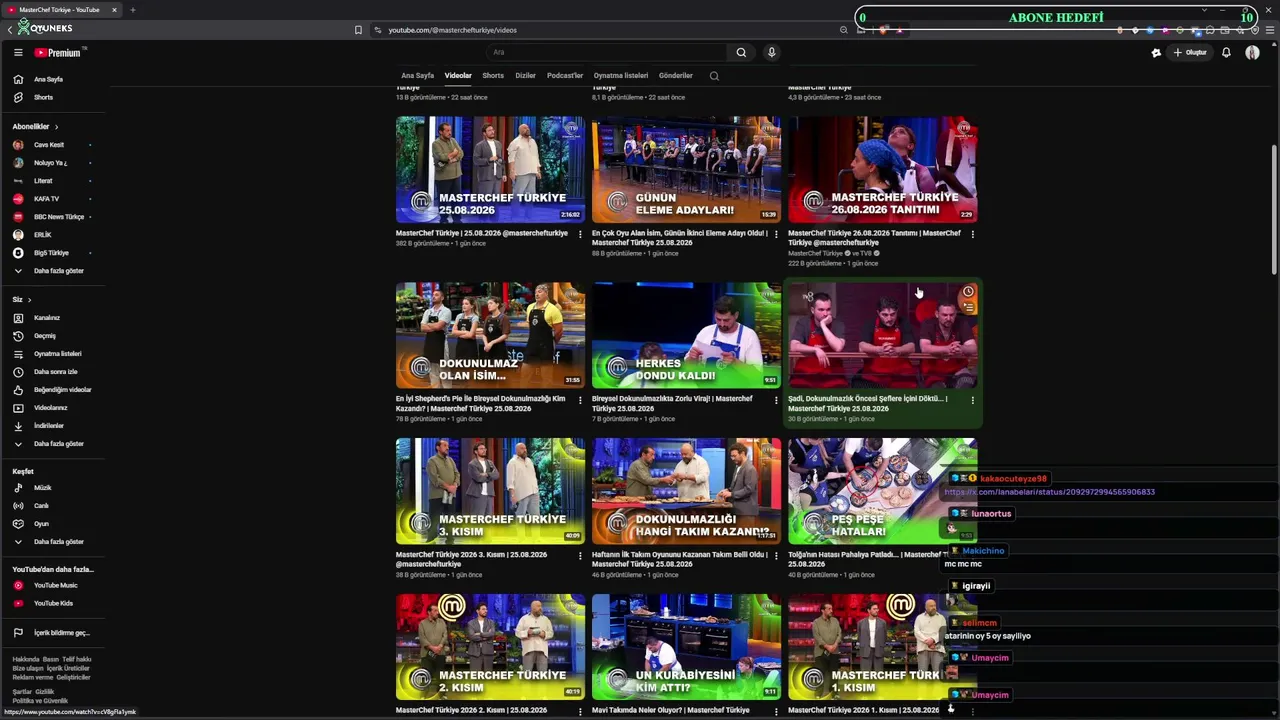This screenshot has height=720, width=1280.
Task: Browse Müzik in the Keşfet section
Action: point(55,488)
